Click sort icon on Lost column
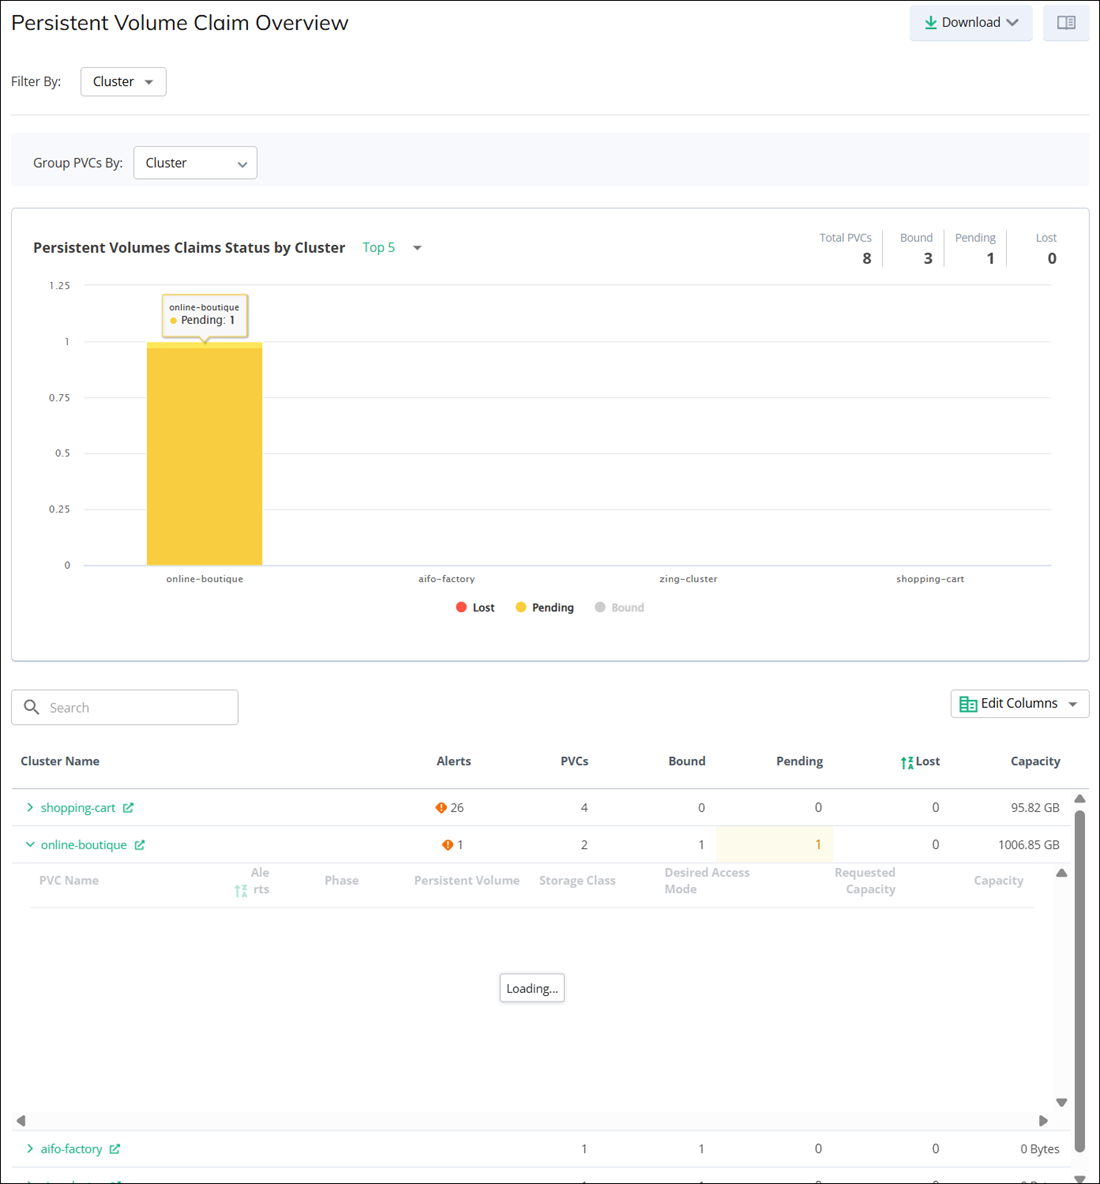 pos(907,763)
